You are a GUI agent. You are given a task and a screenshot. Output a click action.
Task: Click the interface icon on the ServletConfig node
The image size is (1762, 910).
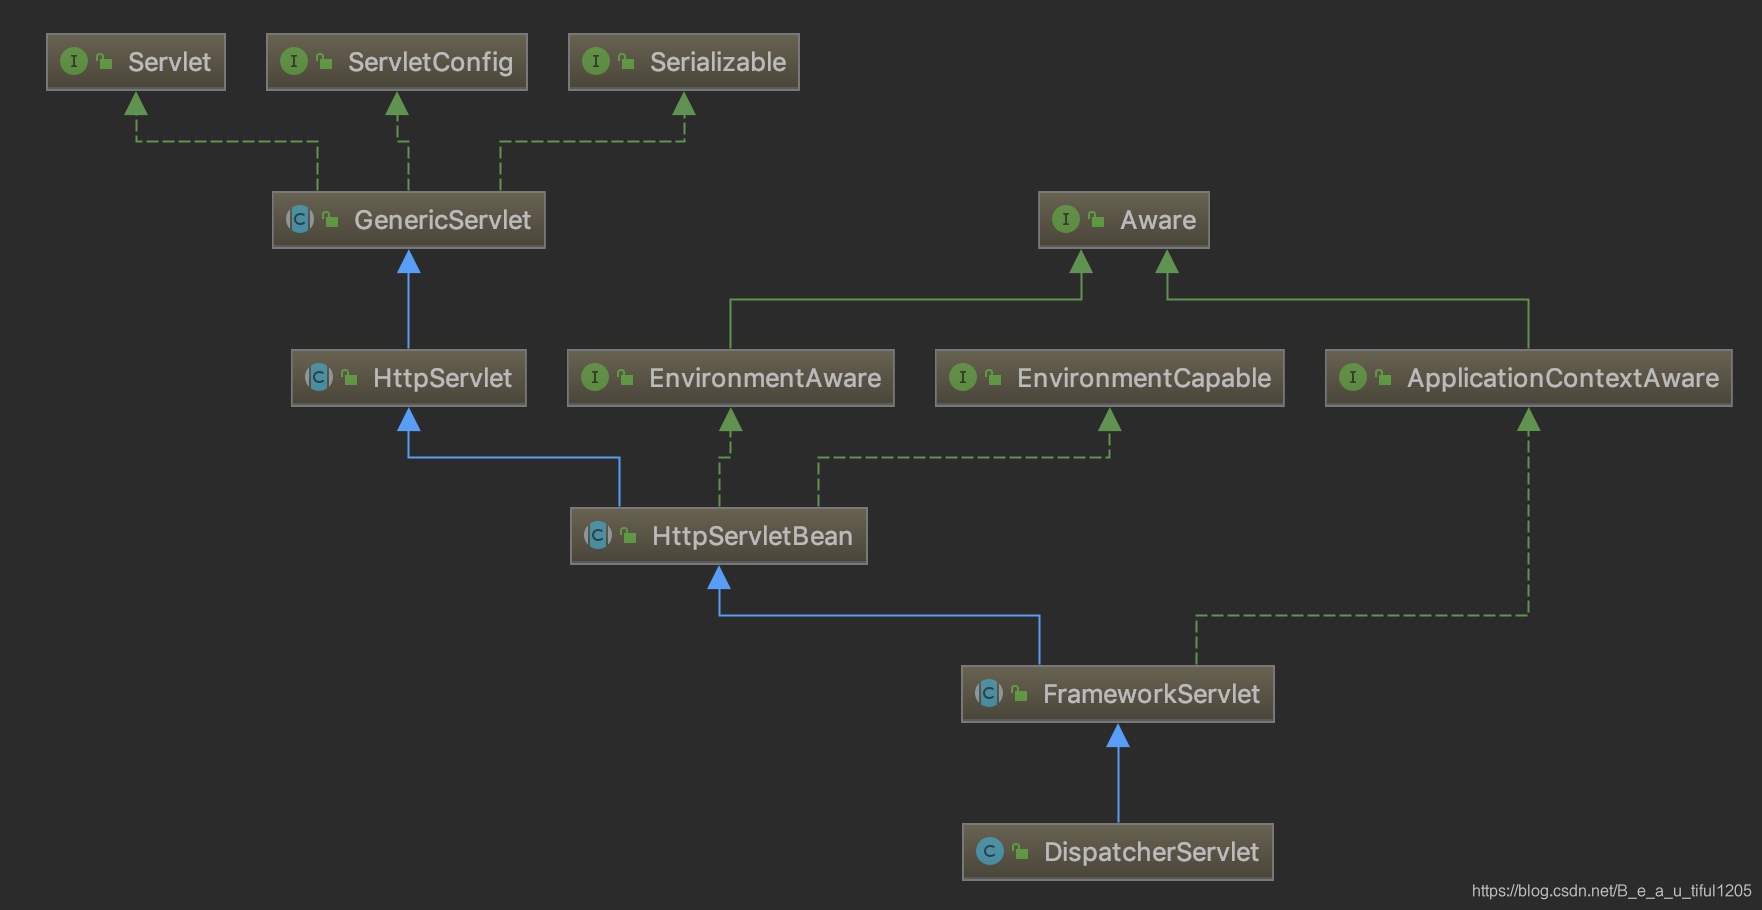[294, 61]
